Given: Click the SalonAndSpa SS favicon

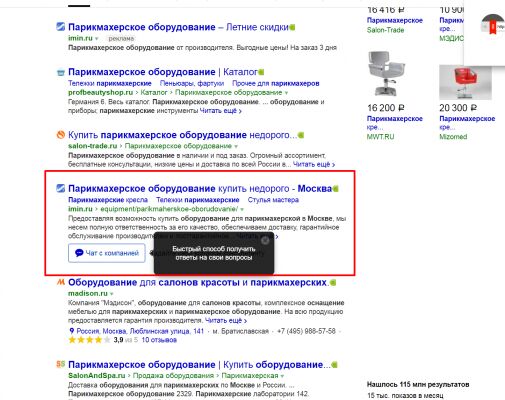Looking at the screenshot, I should [x=60, y=364].
